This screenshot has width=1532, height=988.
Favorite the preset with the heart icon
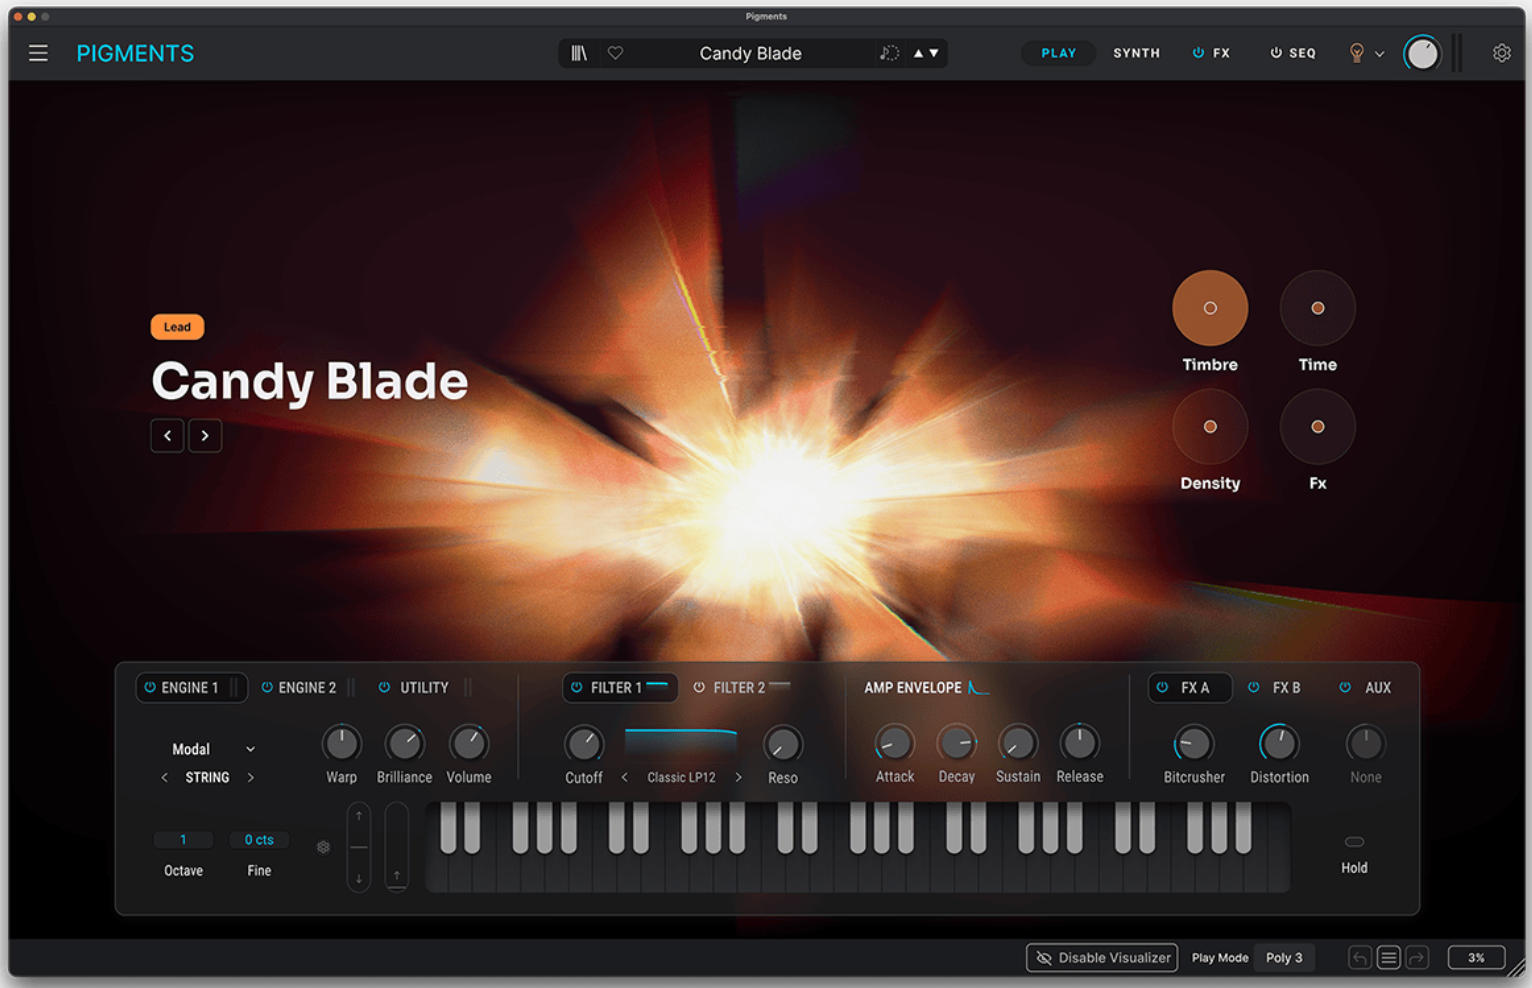pos(616,53)
